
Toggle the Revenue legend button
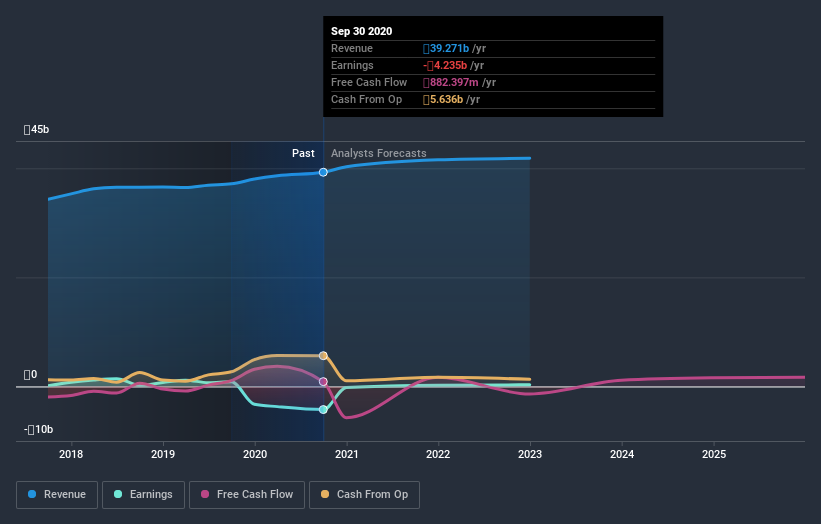click(57, 495)
